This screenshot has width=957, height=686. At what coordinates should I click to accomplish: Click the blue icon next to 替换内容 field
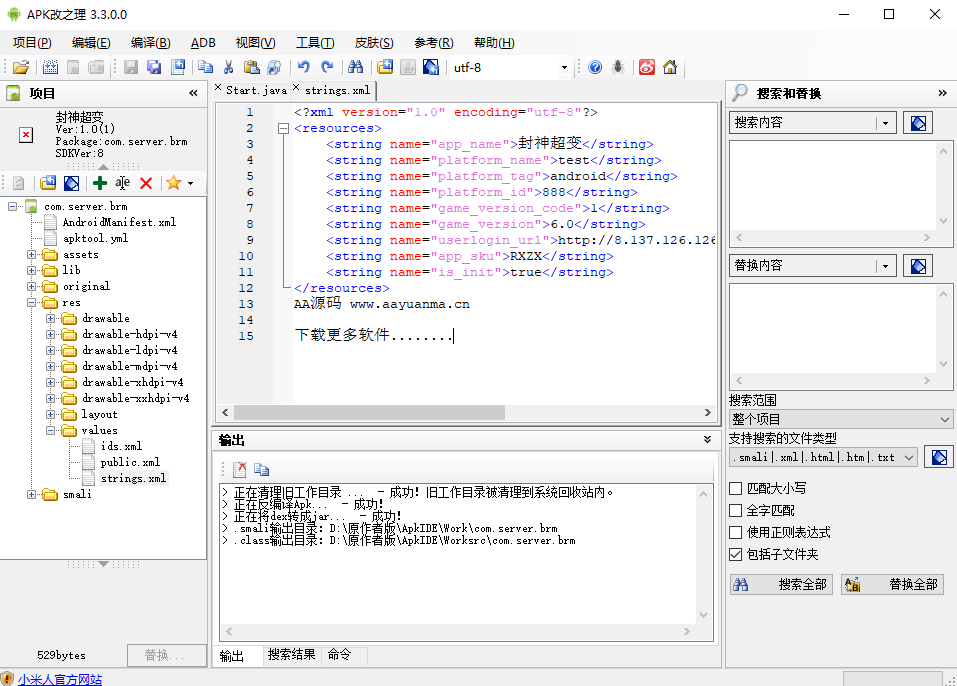[918, 266]
